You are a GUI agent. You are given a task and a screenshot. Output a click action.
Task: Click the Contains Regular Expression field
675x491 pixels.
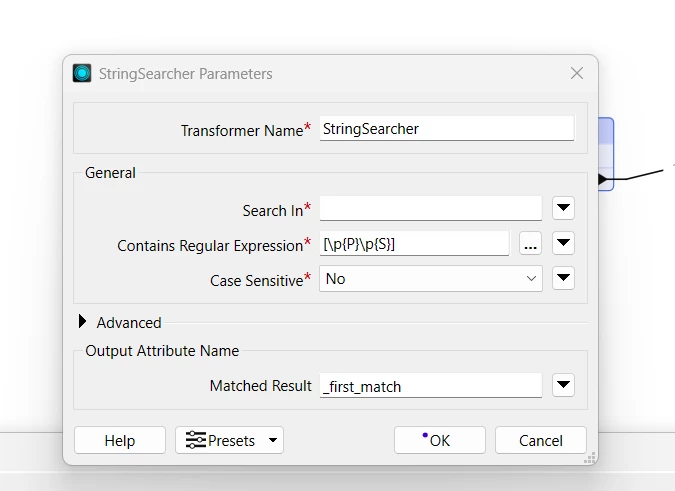coord(414,244)
